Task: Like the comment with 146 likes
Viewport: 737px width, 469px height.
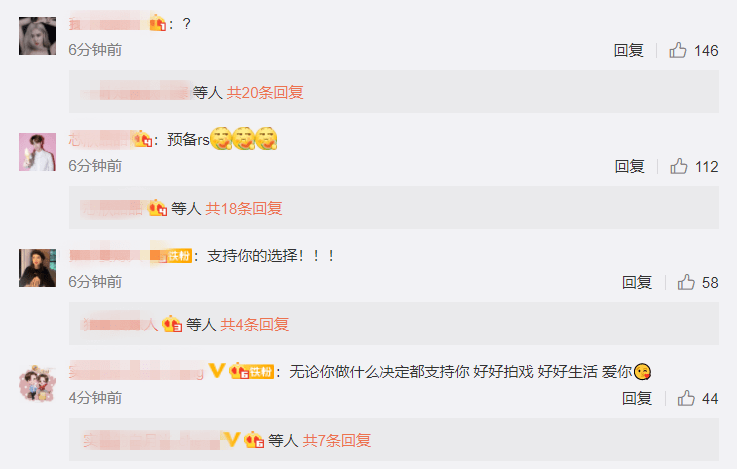Action: [x=678, y=50]
